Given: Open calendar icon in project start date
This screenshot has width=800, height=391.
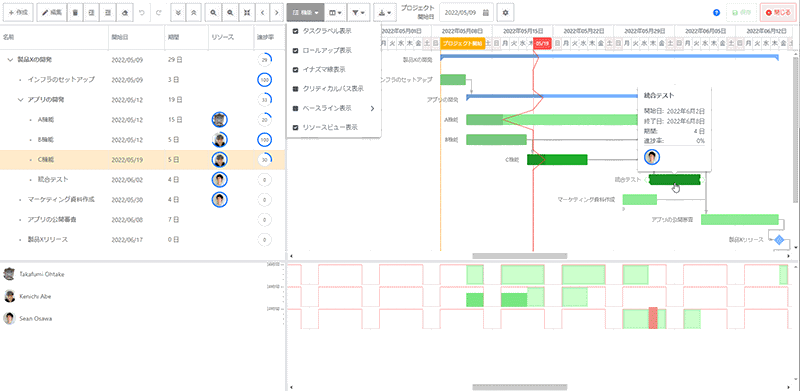Looking at the screenshot, I should point(486,12).
